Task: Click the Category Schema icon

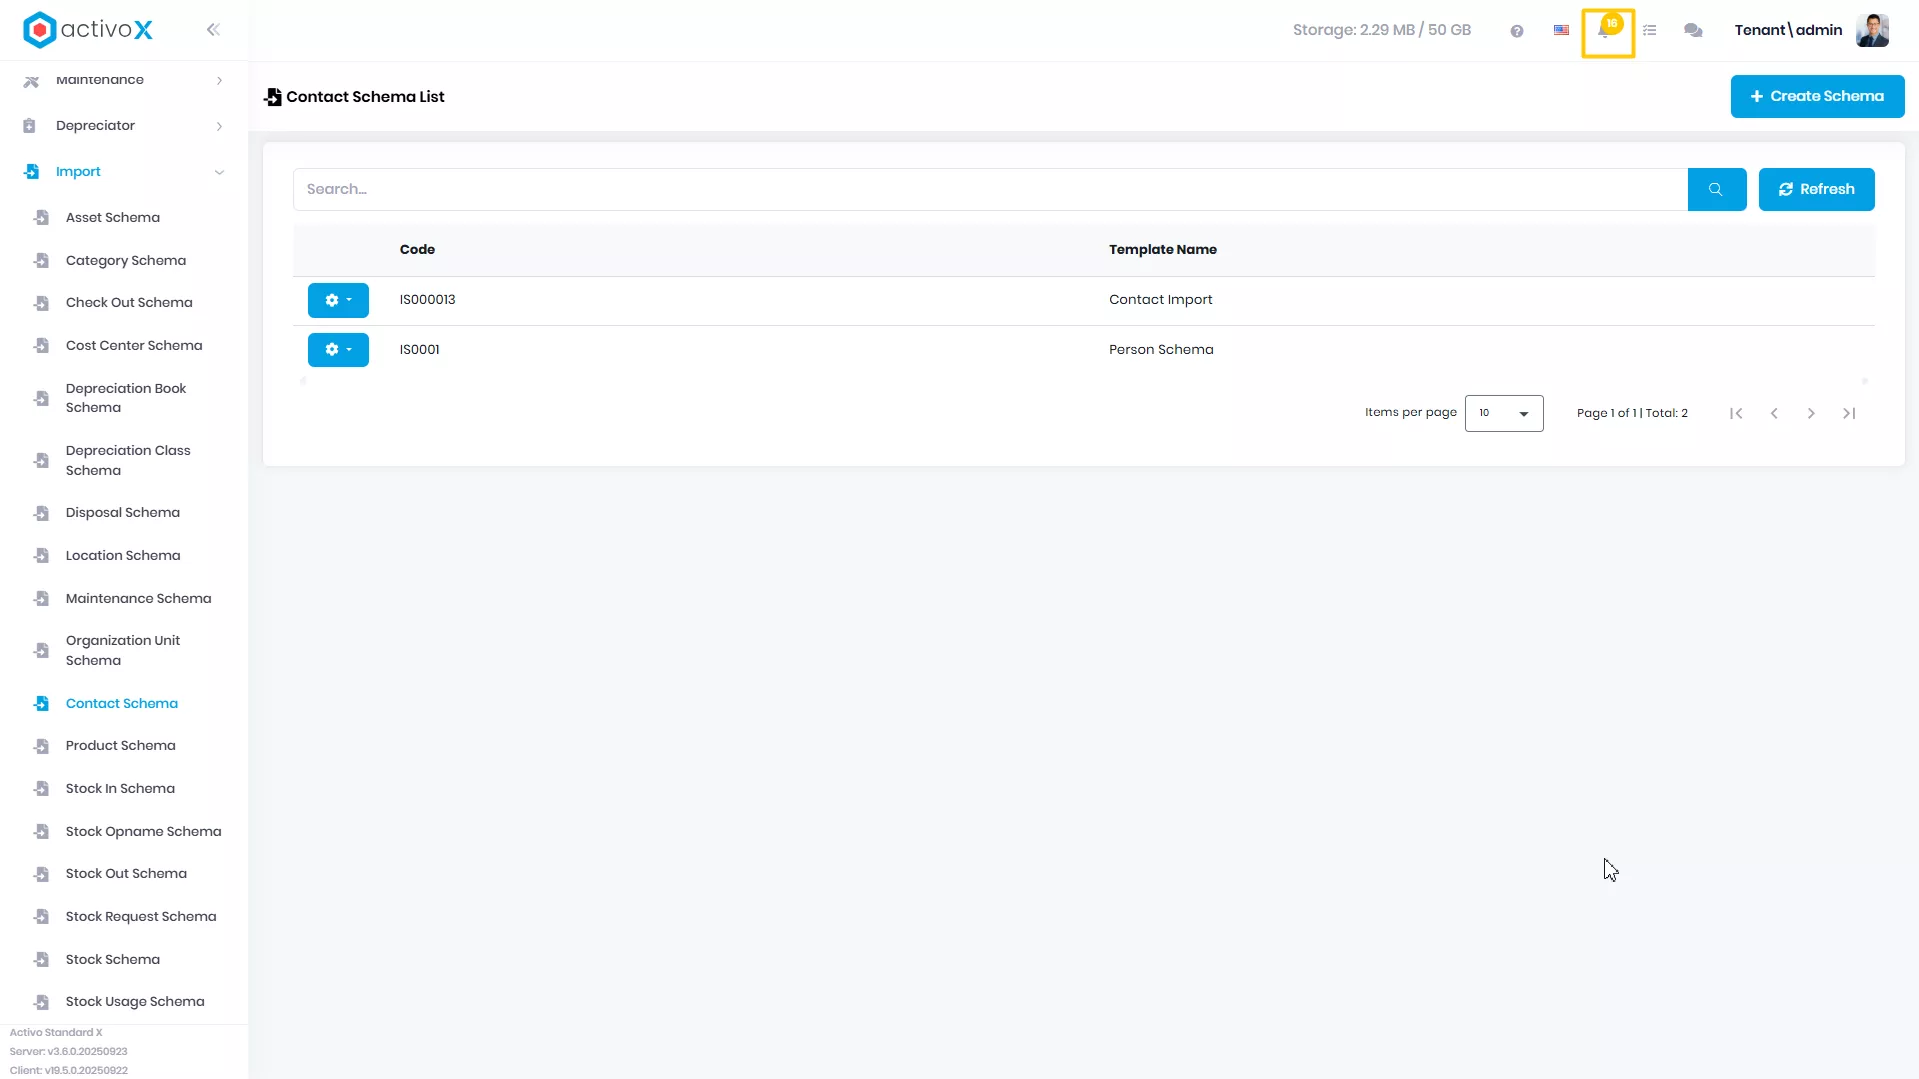Action: click(x=41, y=260)
